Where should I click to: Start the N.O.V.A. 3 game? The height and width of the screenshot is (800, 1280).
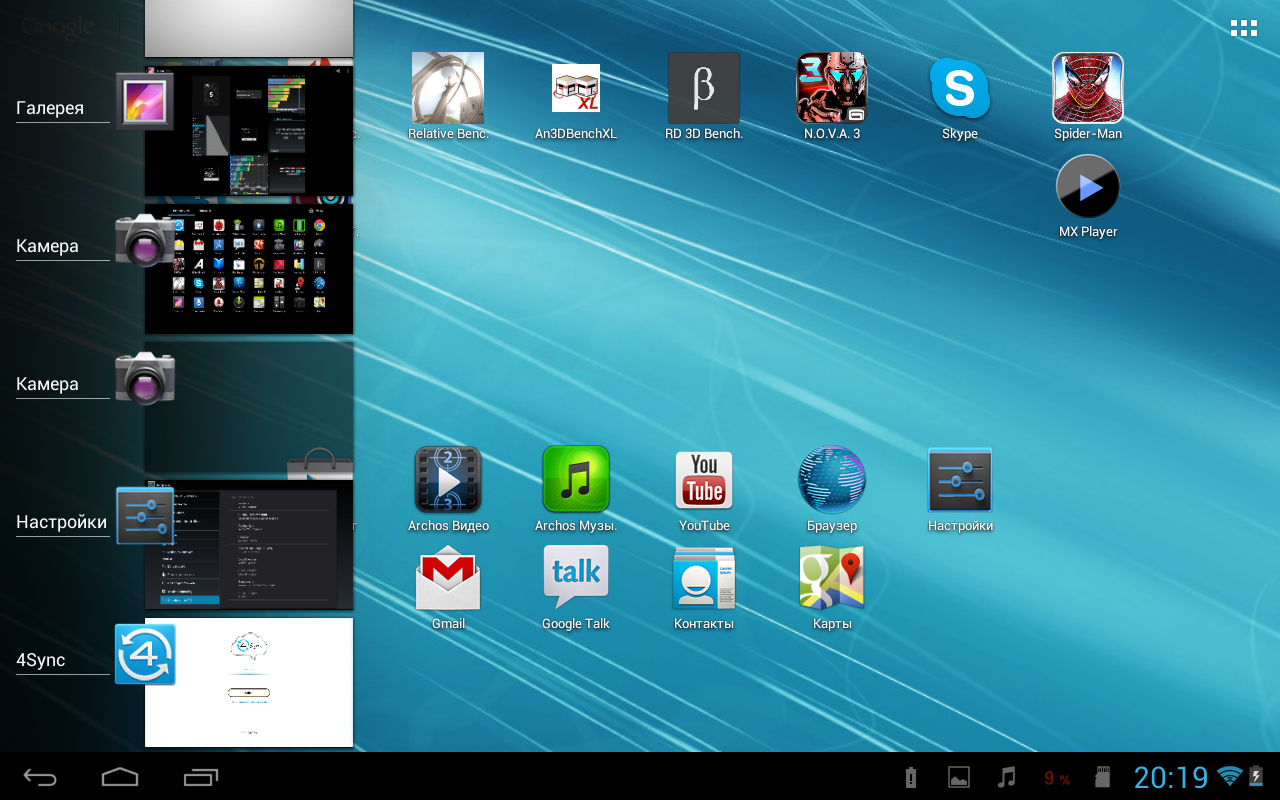(x=832, y=96)
